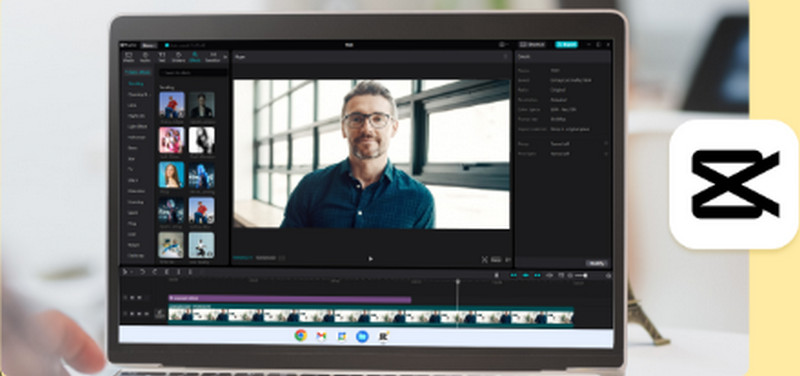This screenshot has width=800, height=376.
Task: Open the Menu dropdown in the title bar
Action: [149, 45]
